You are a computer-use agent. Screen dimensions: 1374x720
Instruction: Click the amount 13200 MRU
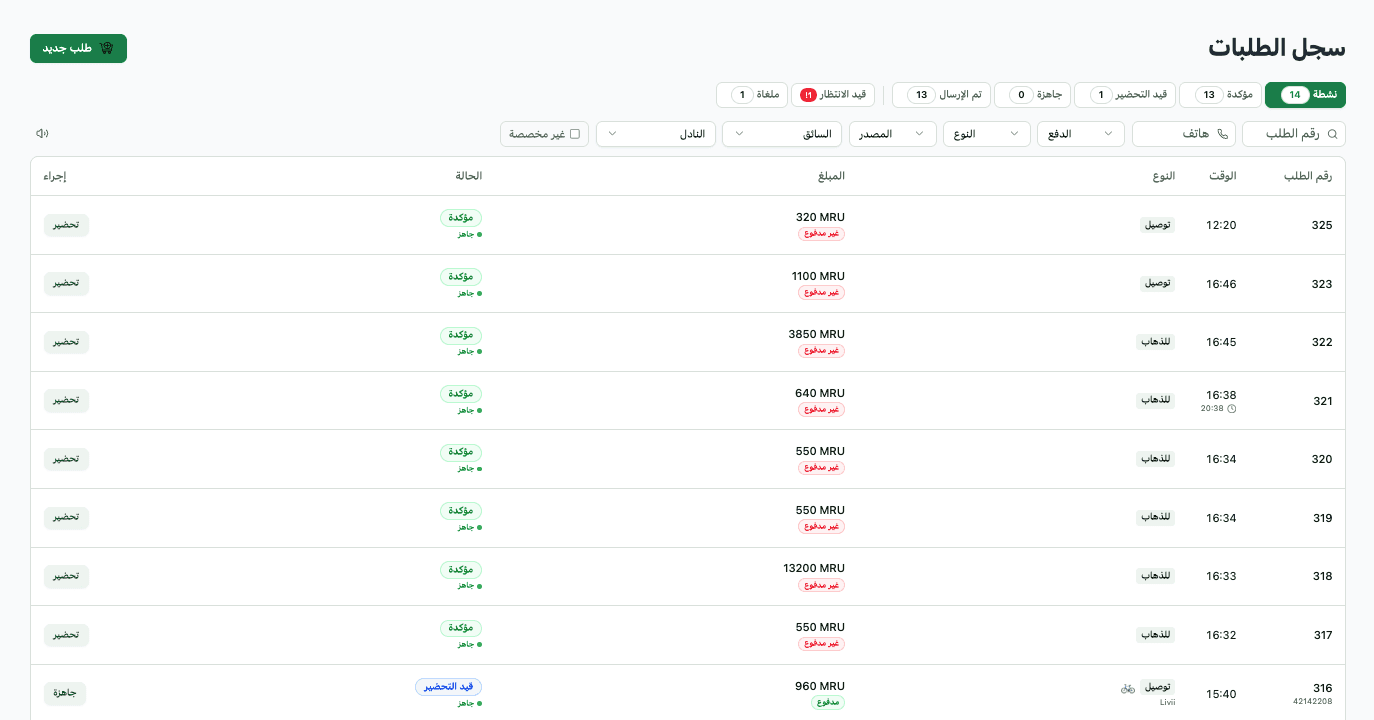(x=814, y=568)
